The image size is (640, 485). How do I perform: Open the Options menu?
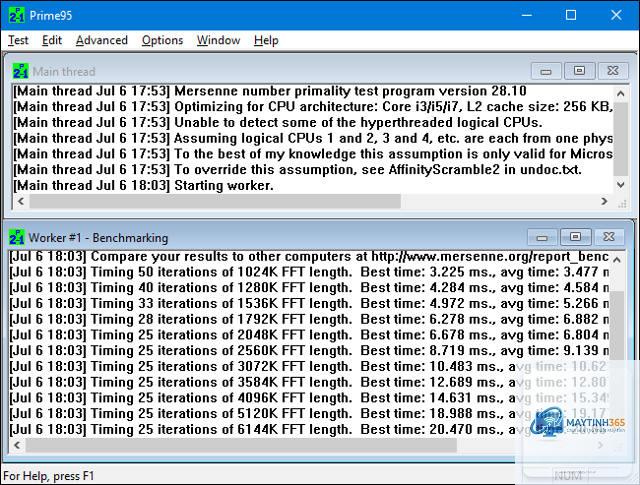162,40
